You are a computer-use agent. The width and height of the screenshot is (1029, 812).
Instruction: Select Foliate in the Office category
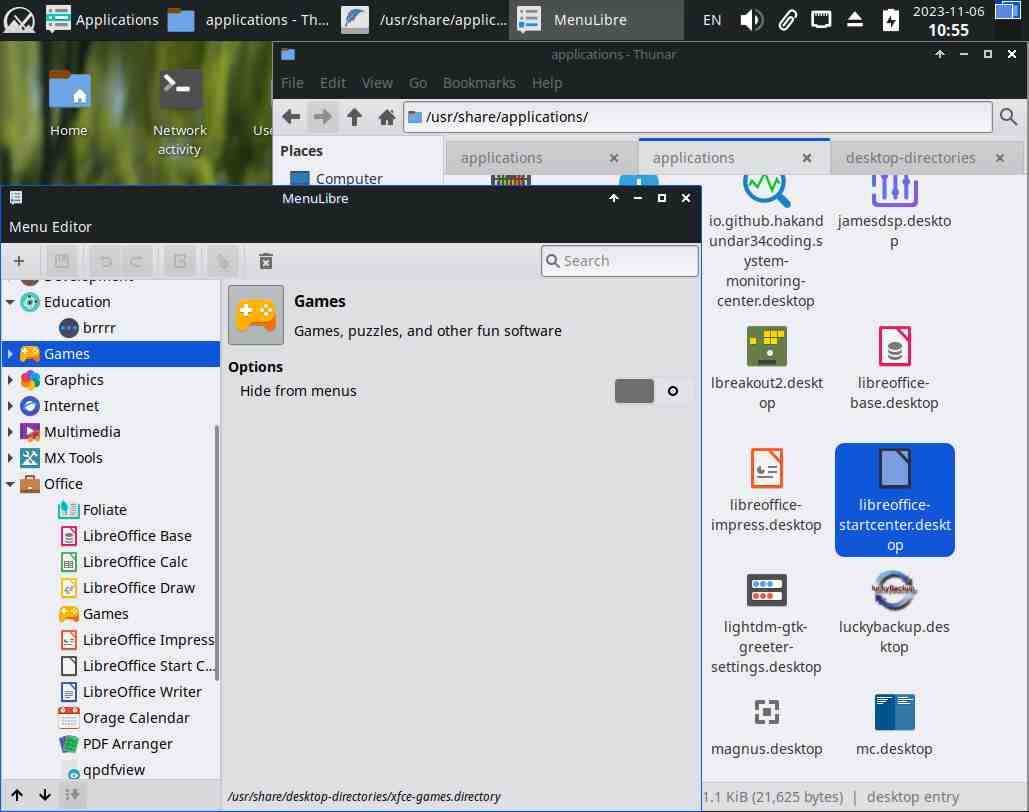point(105,510)
